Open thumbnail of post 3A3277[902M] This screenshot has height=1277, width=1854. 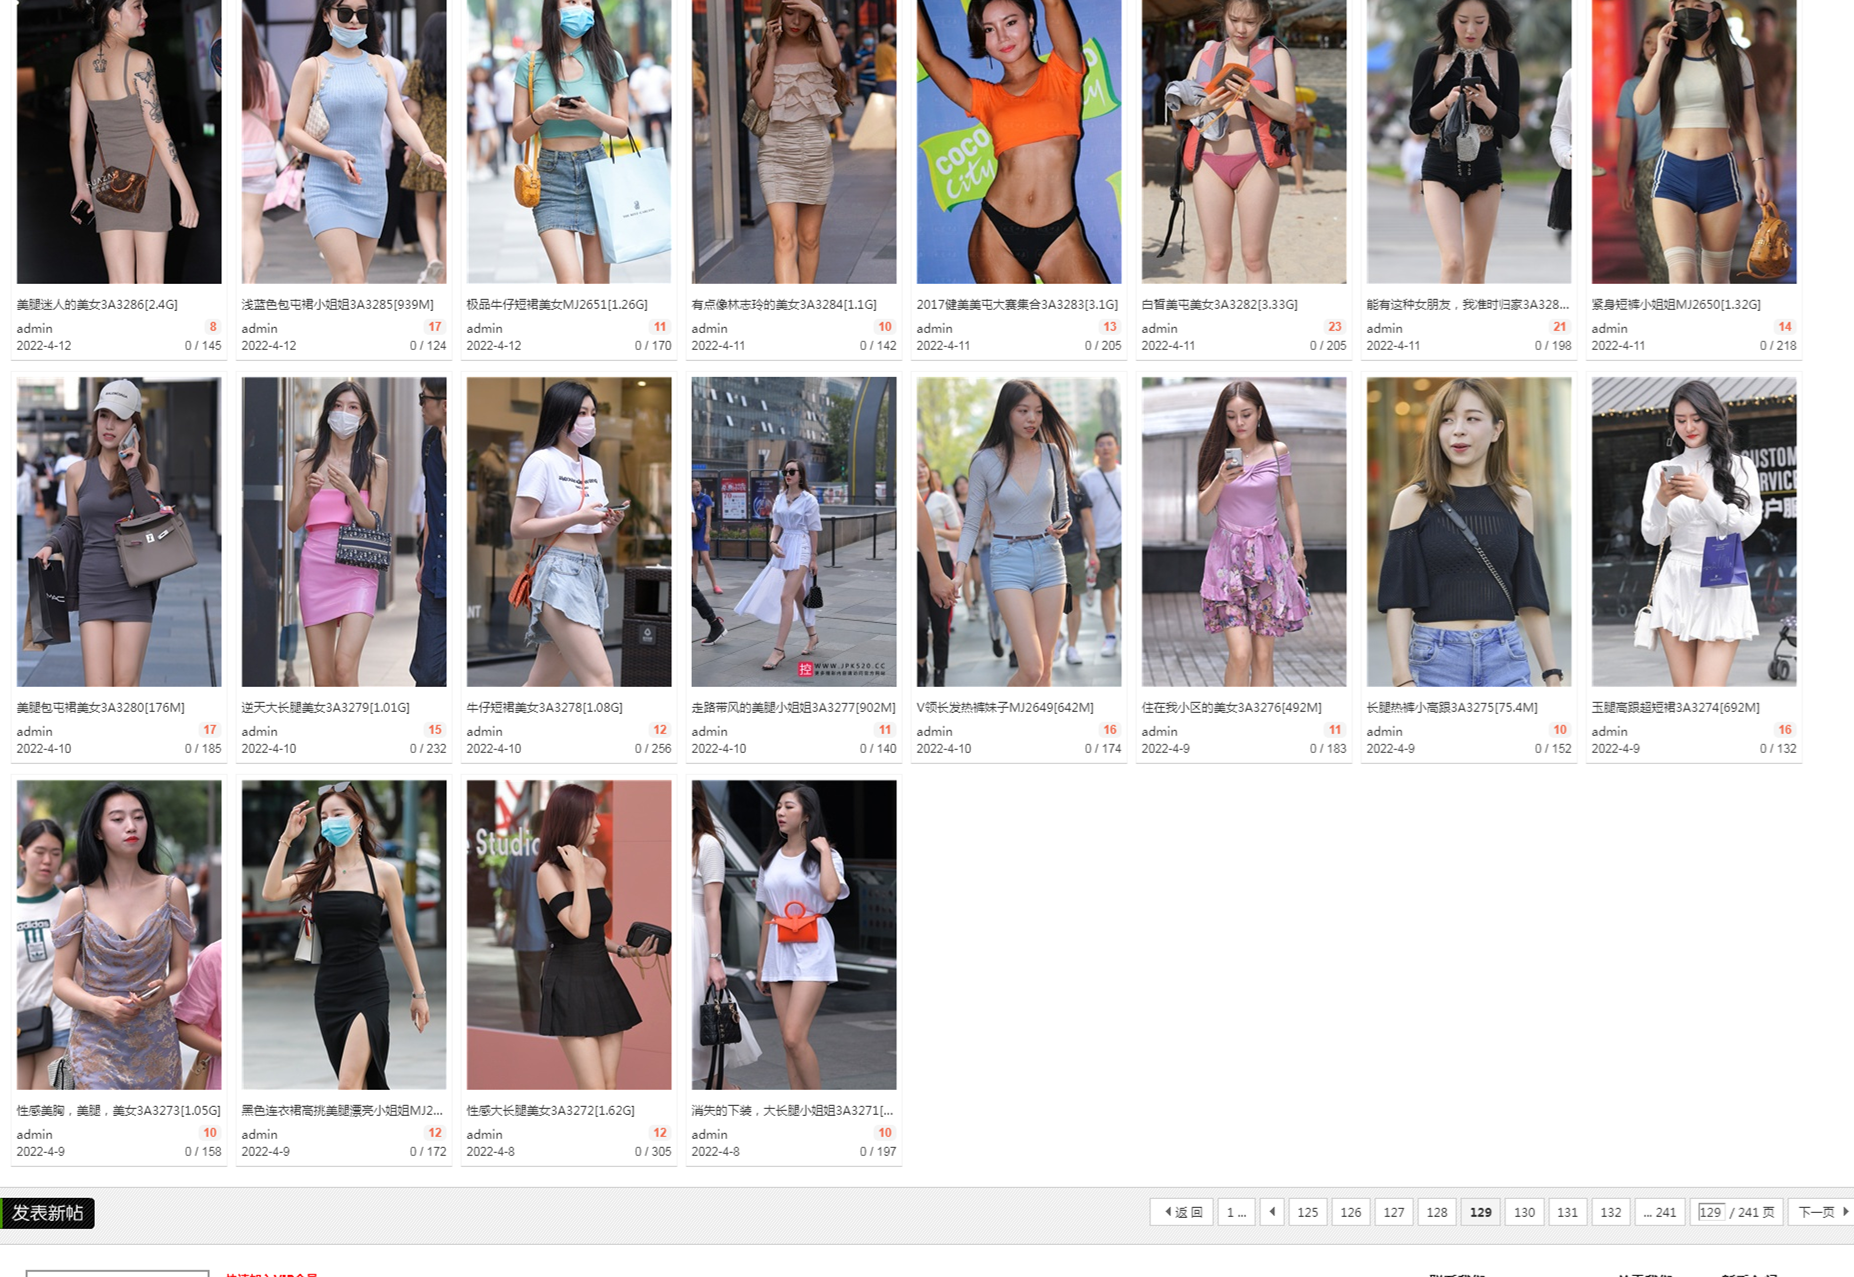coord(794,532)
